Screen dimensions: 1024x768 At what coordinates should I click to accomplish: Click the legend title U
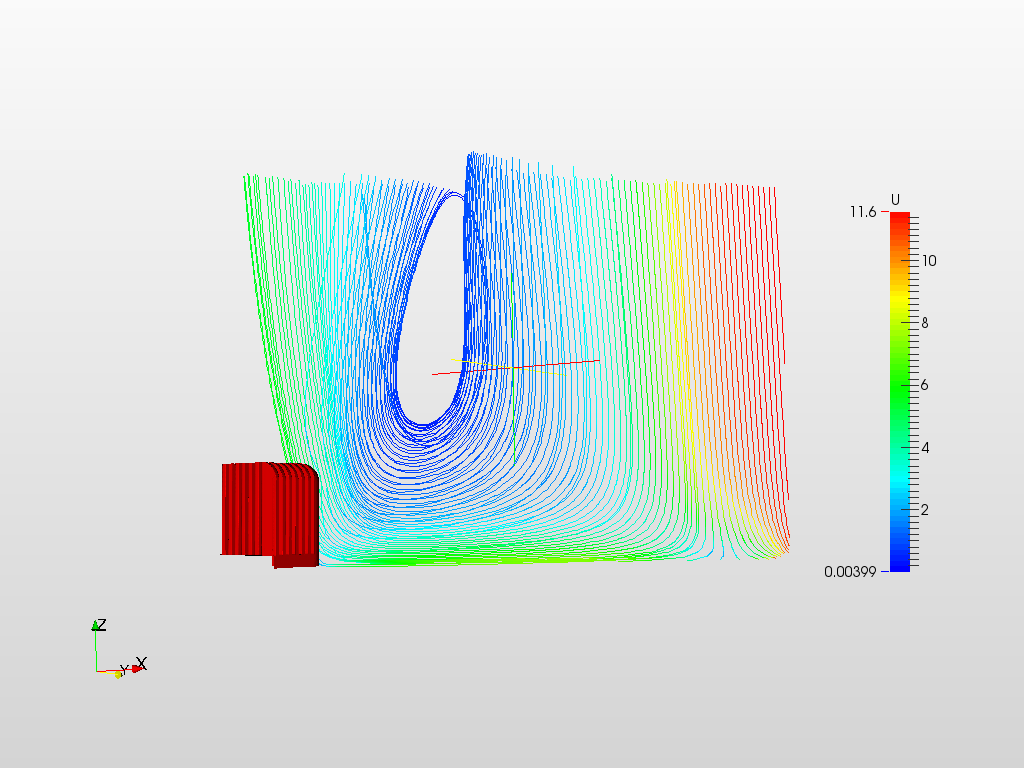[895, 200]
